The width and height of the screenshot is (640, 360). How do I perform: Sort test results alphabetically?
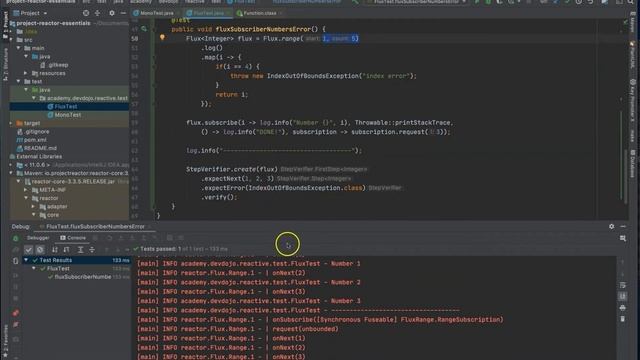pyautogui.click(x=55, y=249)
